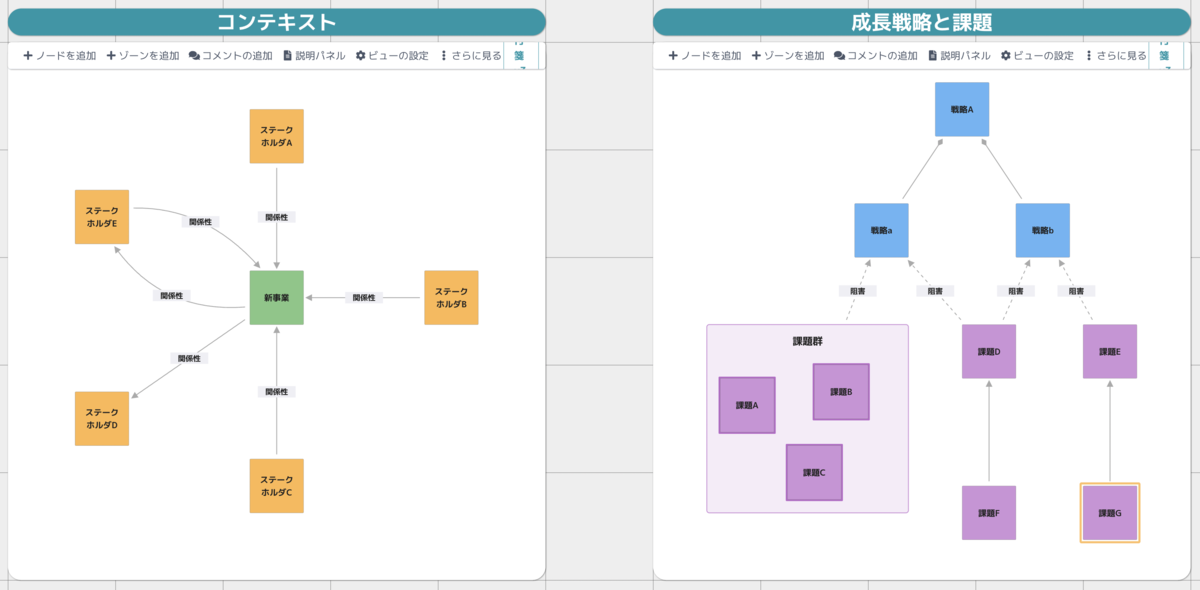Click 阻害 label between 課題群 and 戦略a
This screenshot has height=590, width=1200.
[857, 291]
